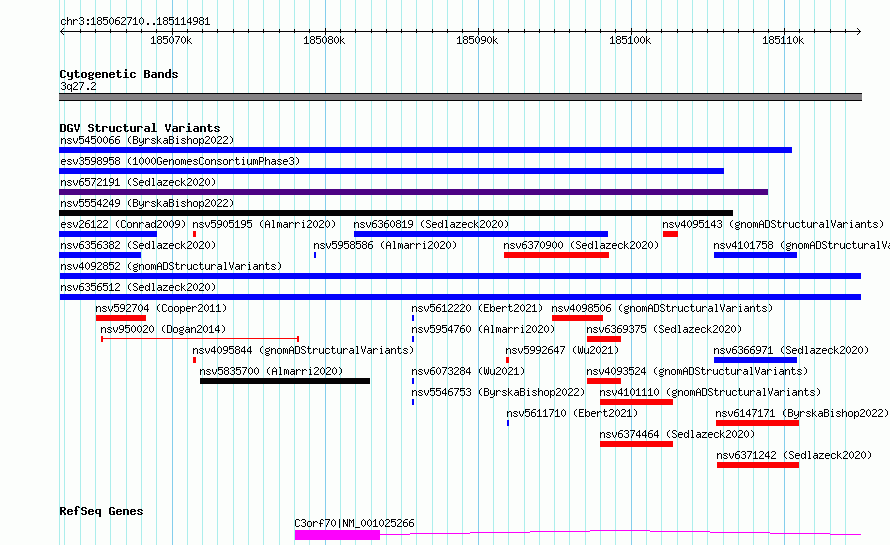Open nsv4095844 gnomADStructuralVariants label
This screenshot has height=545, width=890.
[303, 350]
